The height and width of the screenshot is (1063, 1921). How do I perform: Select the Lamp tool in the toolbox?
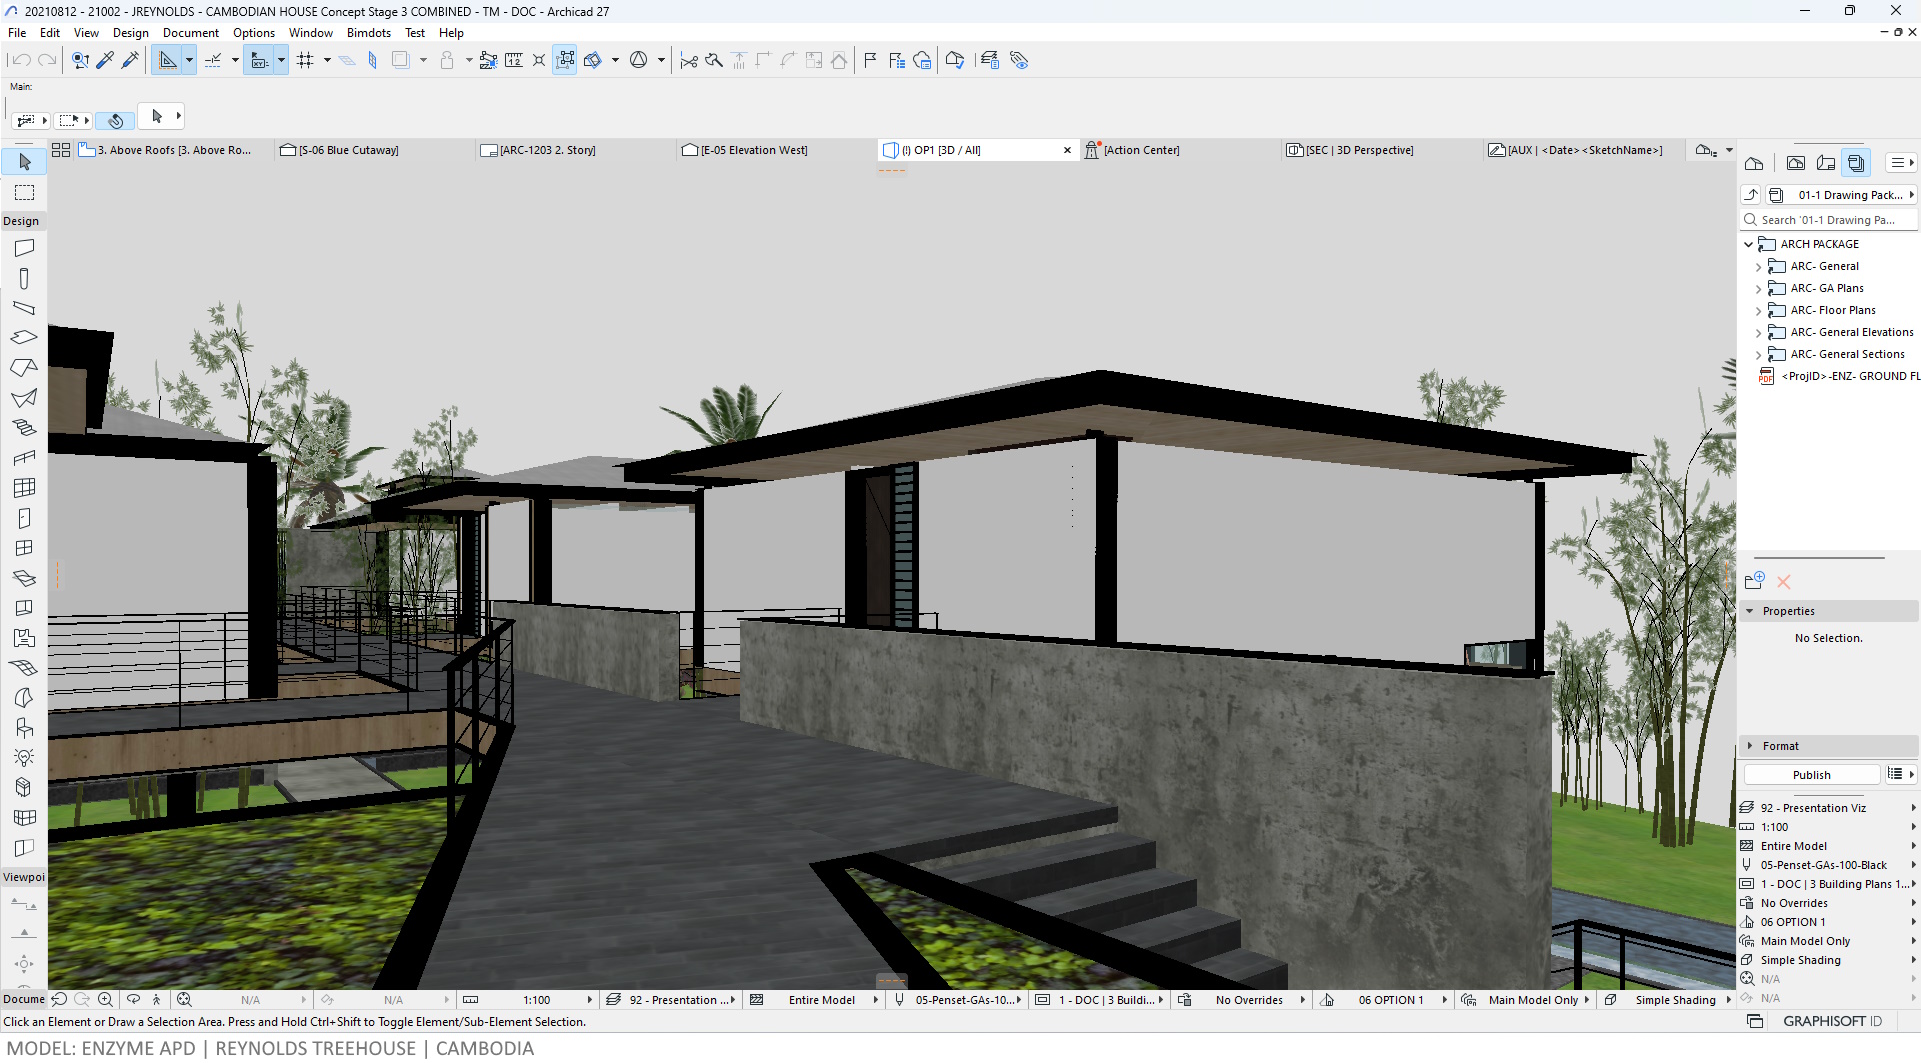(24, 757)
